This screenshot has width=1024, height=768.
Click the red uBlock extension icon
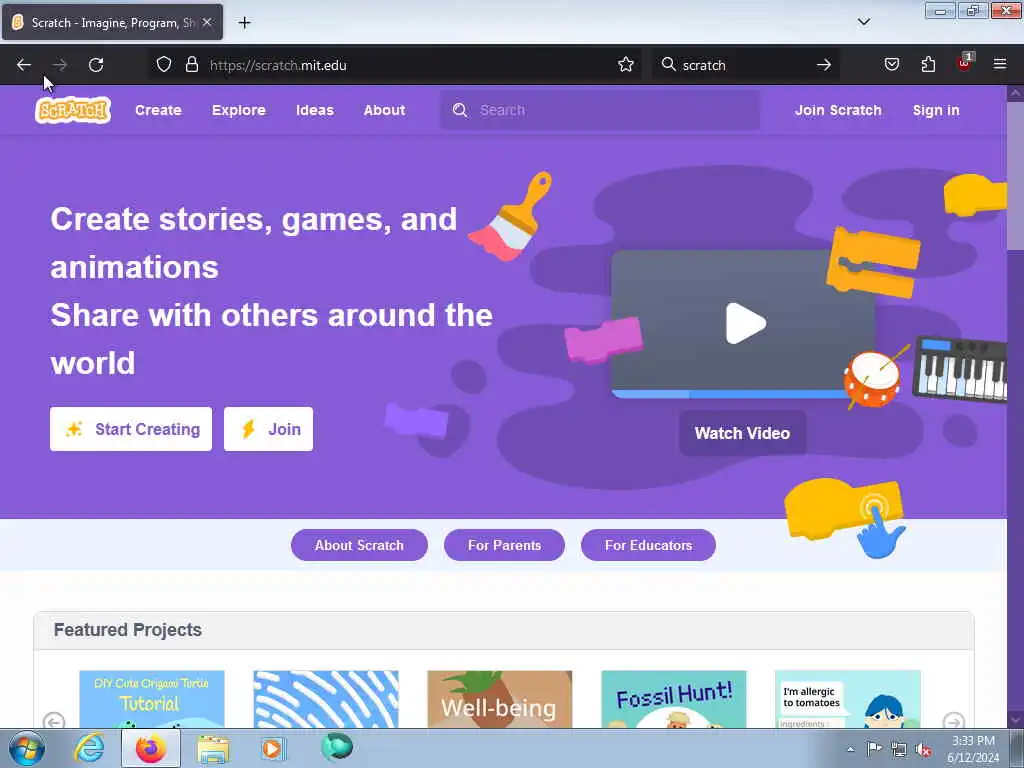pyautogui.click(x=964, y=63)
